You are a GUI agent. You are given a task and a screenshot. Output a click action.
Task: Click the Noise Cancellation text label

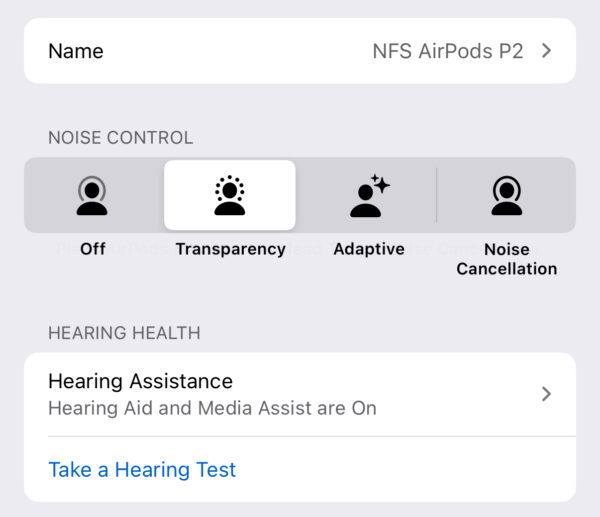click(506, 259)
